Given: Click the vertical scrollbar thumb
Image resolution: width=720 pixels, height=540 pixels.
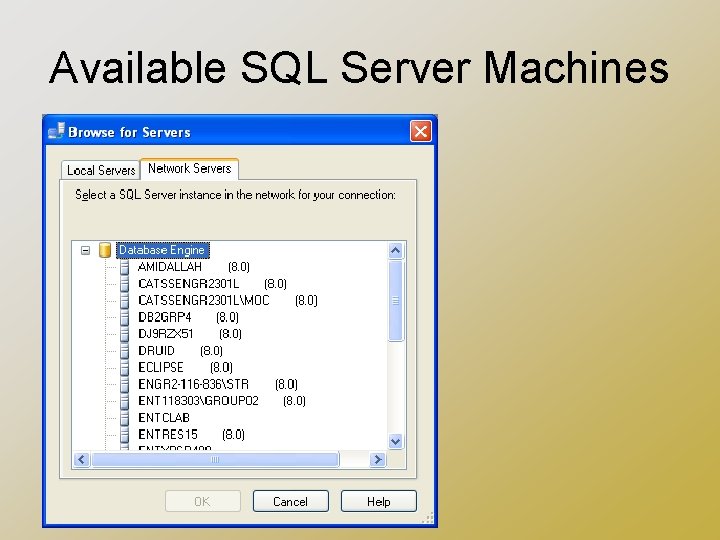Looking at the screenshot, I should click(396, 301).
